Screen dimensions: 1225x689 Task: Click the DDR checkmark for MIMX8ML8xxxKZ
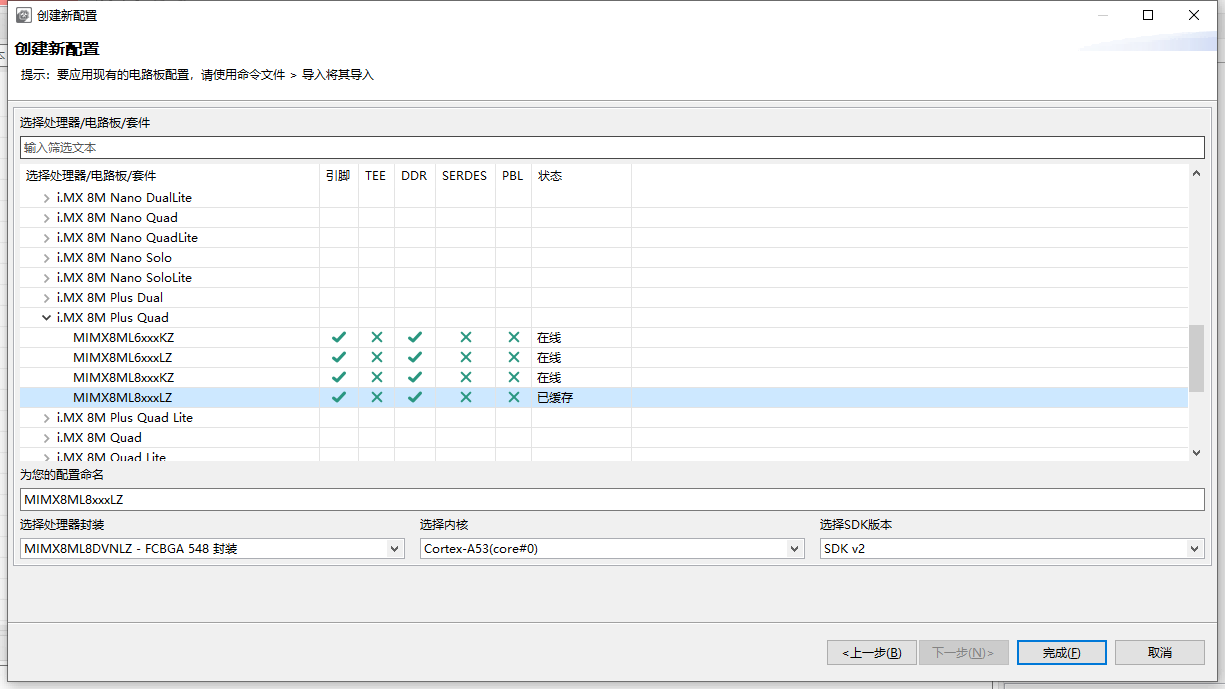415,378
